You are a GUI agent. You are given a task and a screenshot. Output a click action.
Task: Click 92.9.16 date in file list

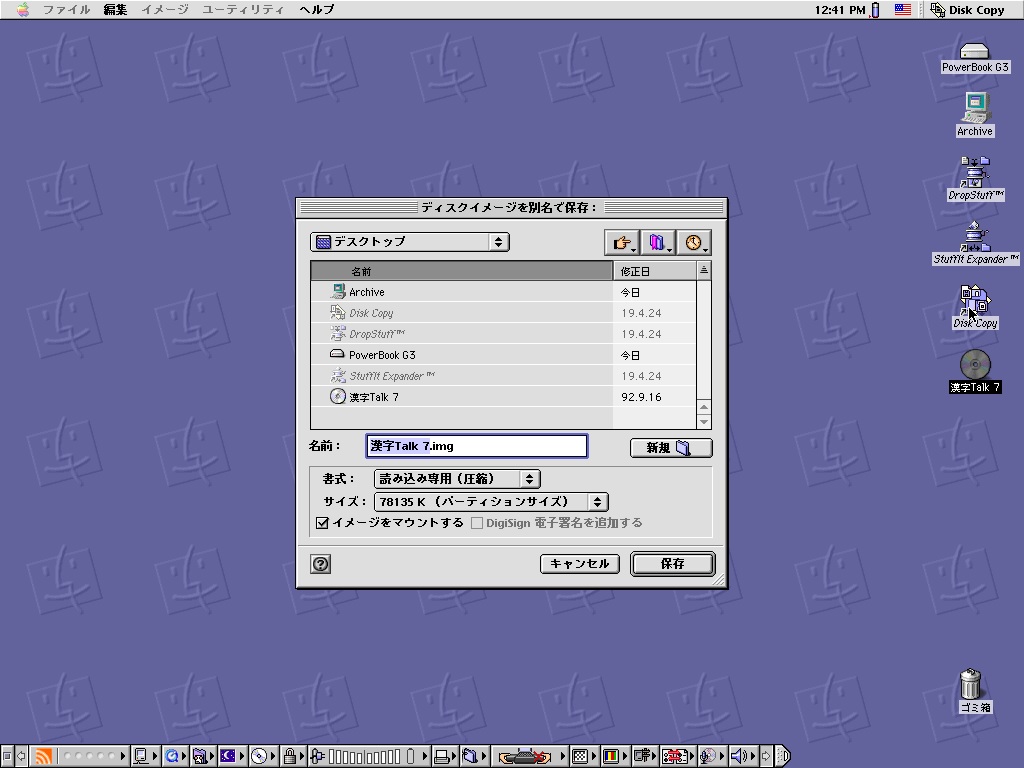(641, 396)
